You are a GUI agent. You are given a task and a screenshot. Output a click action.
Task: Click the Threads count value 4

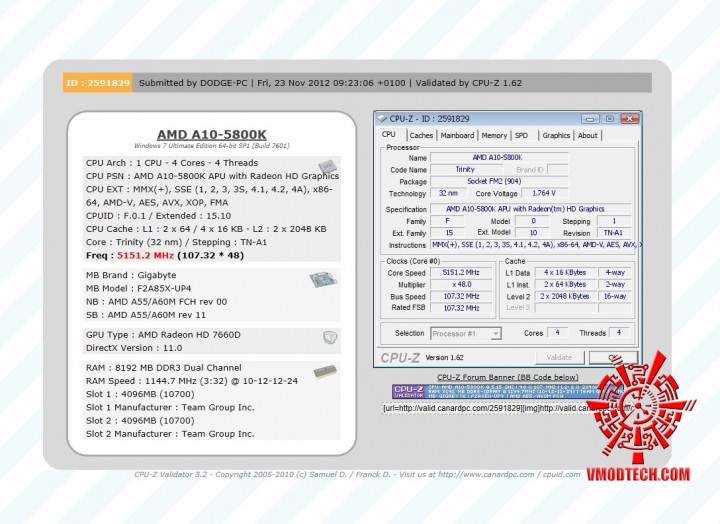[x=619, y=332]
